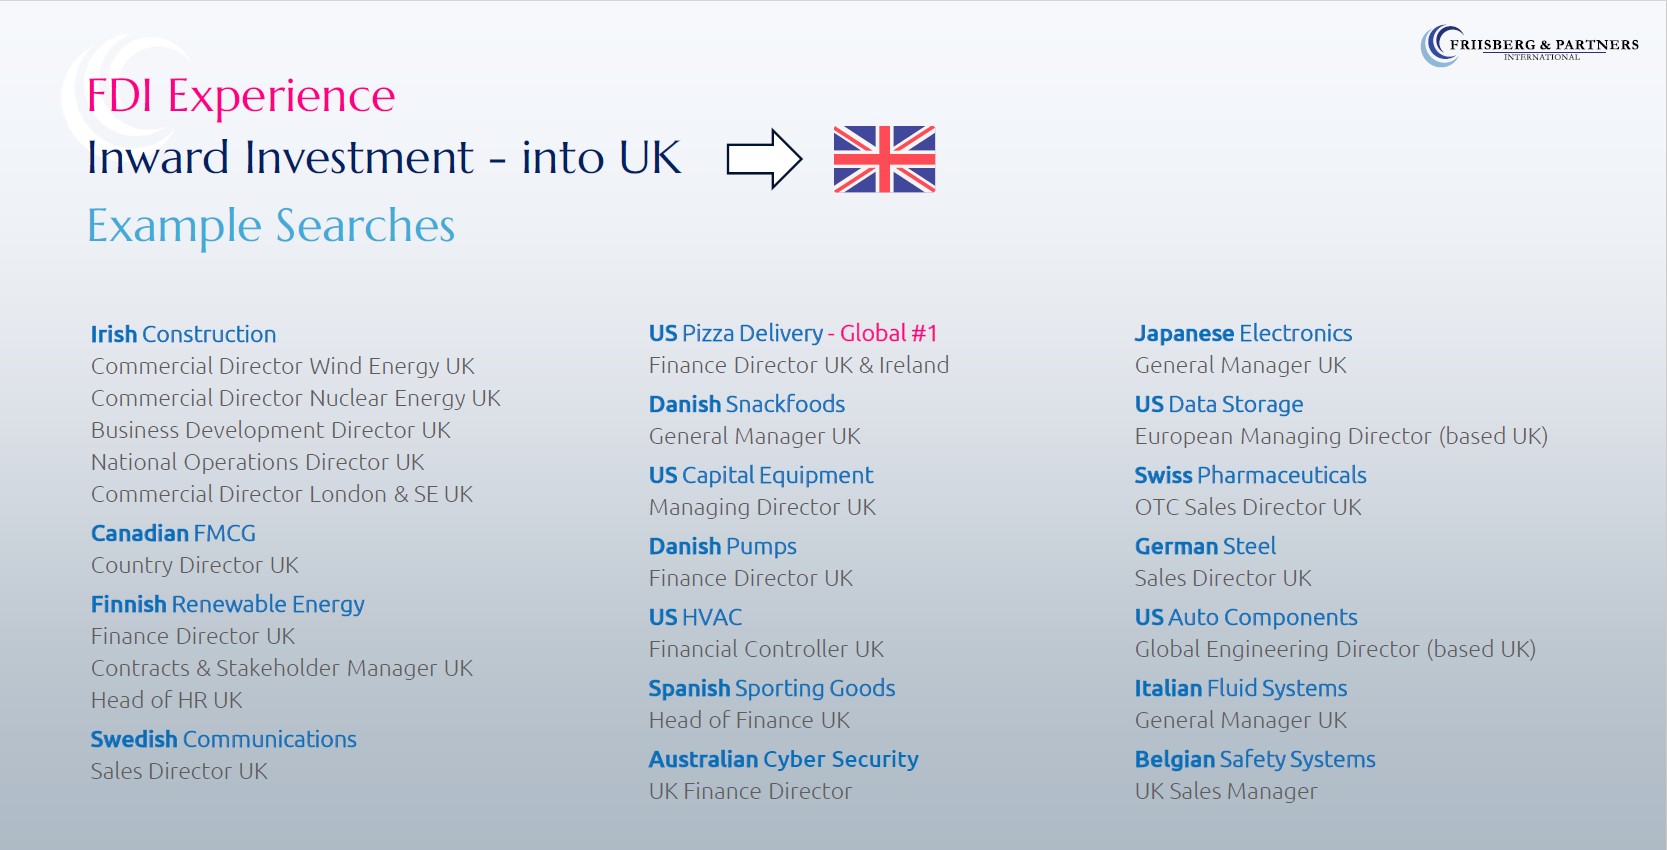Click the Irish Construction heading
Image resolution: width=1667 pixels, height=850 pixels.
[183, 334]
